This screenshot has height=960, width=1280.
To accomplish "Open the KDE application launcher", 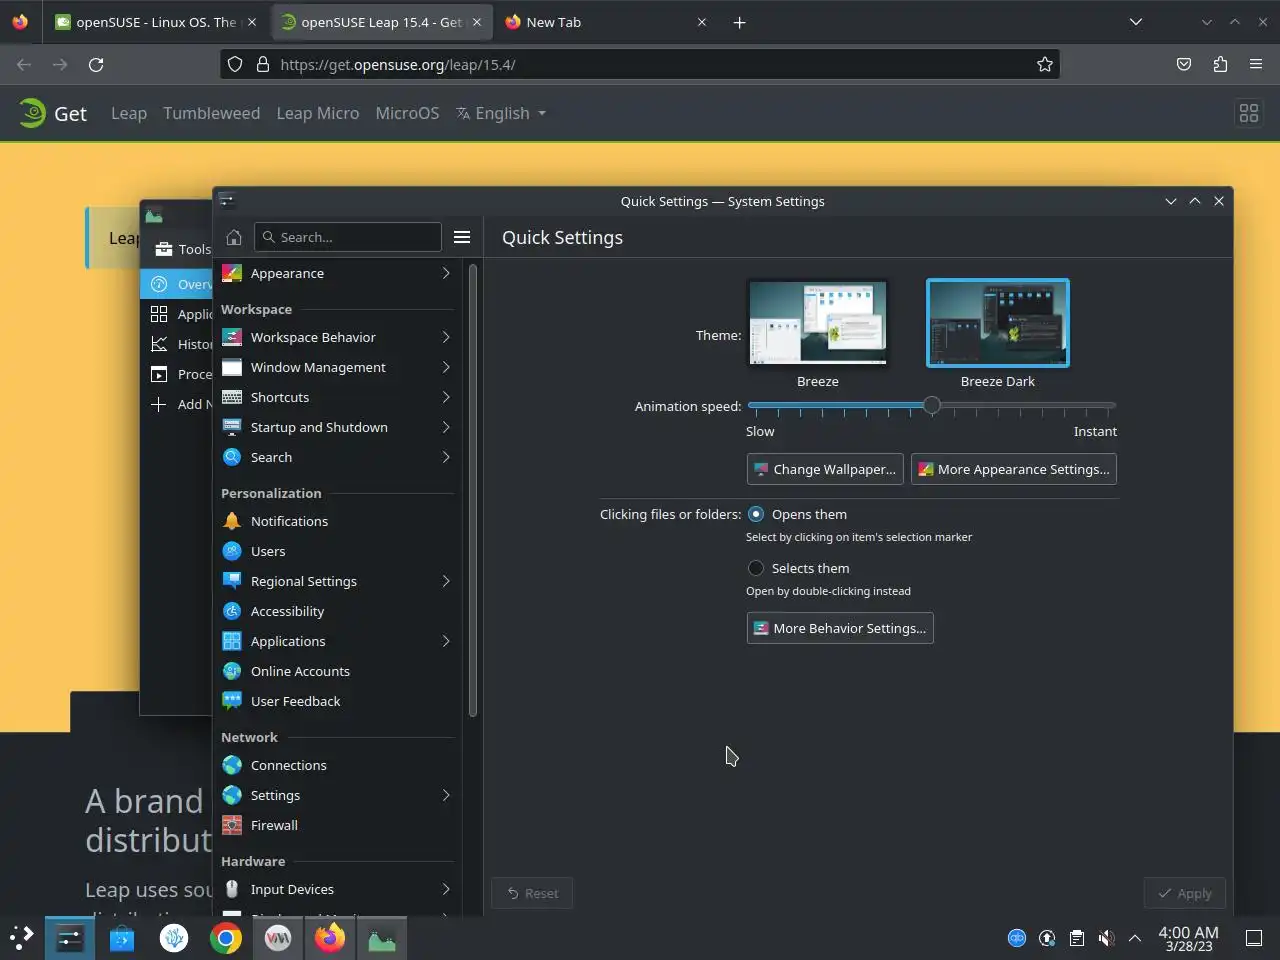I will pyautogui.click(x=21, y=938).
